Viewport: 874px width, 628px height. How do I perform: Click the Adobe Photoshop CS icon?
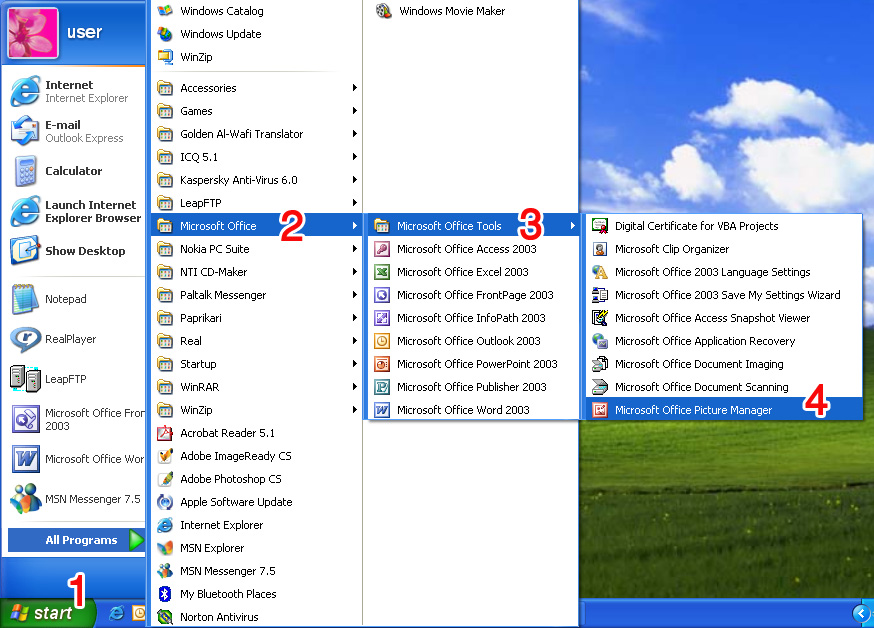(165, 479)
